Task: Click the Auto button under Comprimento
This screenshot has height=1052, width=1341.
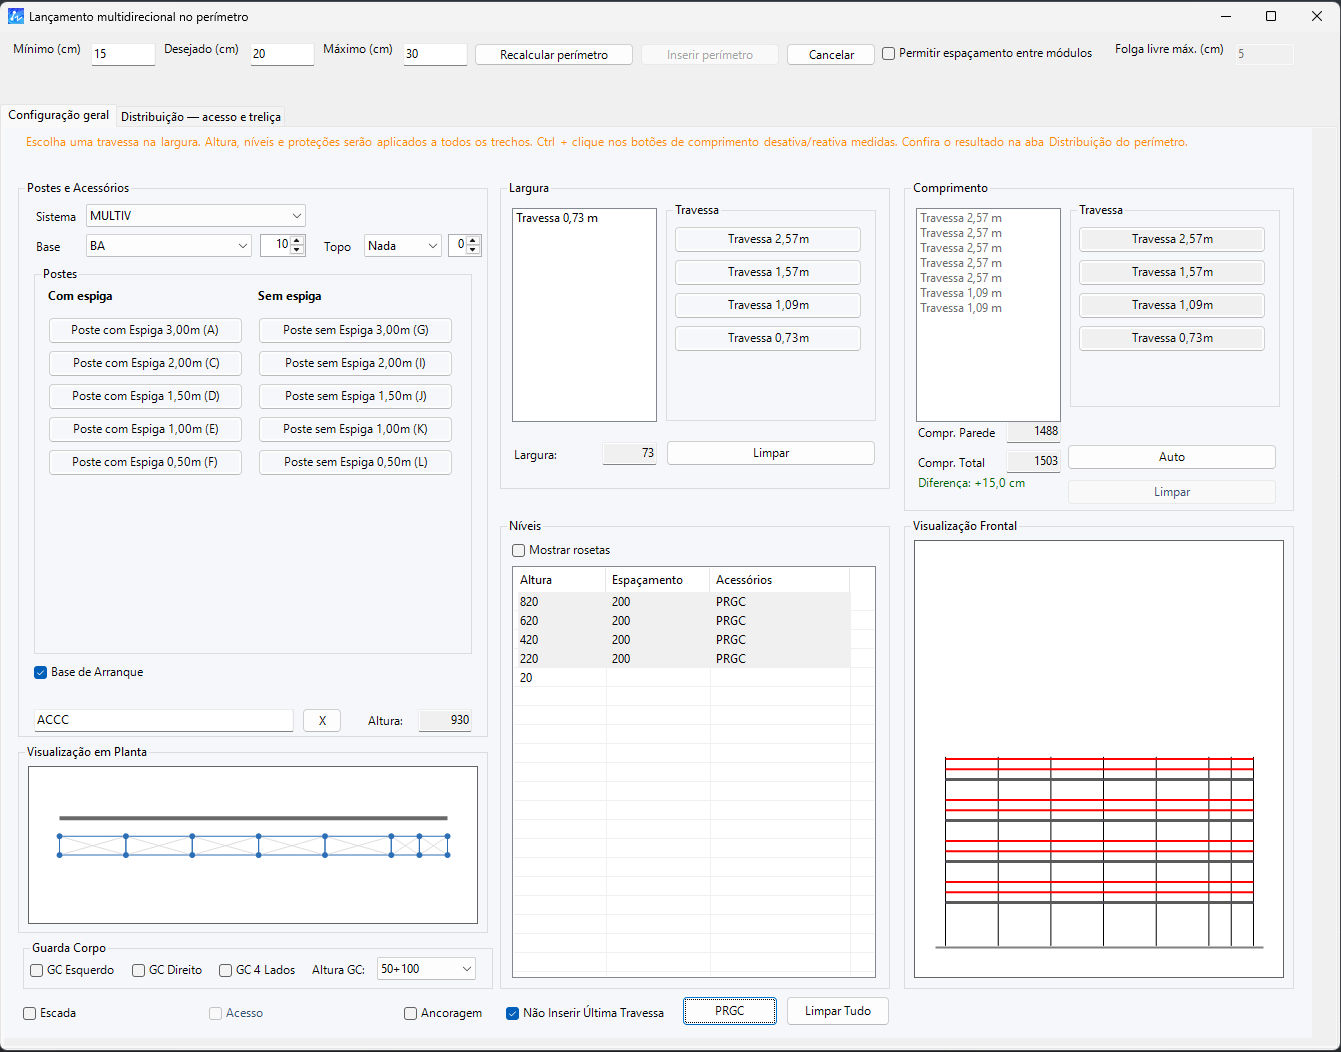Action: (x=1172, y=457)
